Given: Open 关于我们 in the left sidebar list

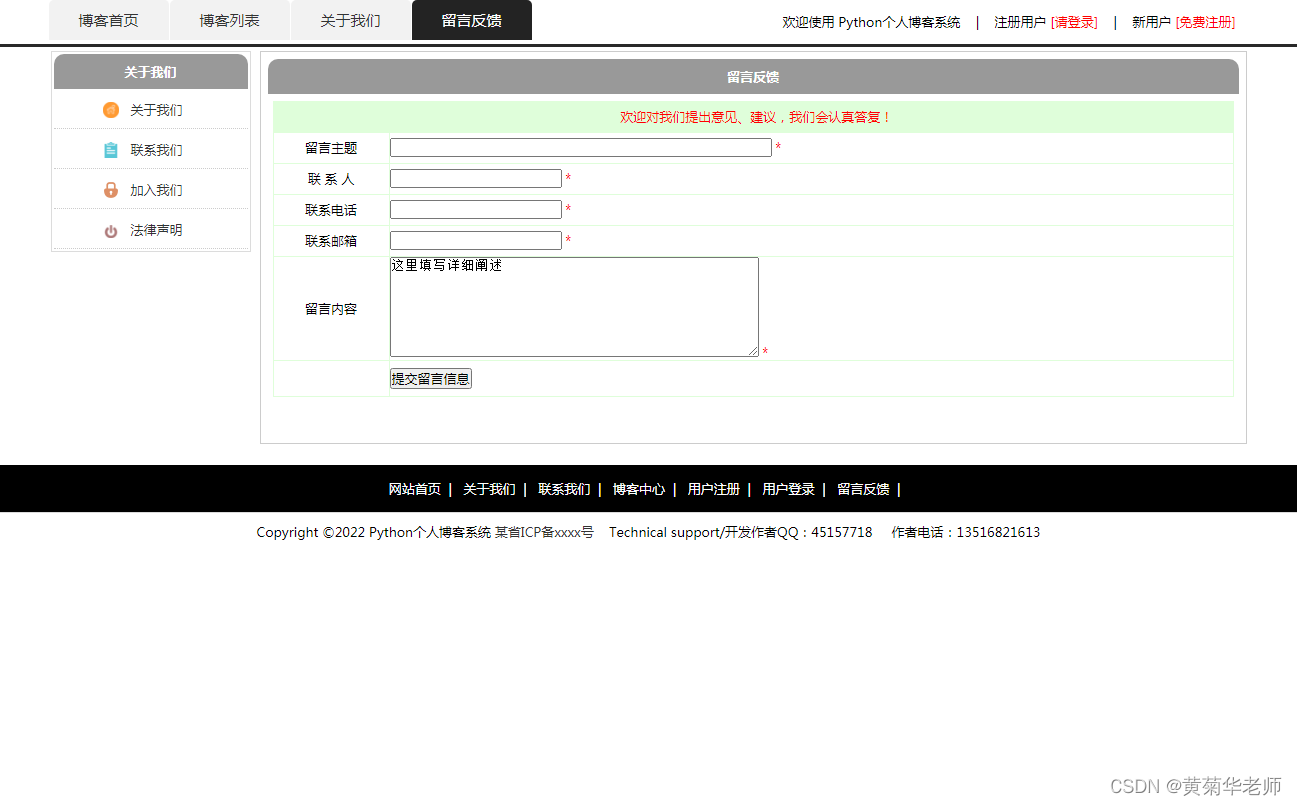Looking at the screenshot, I should [x=156, y=110].
